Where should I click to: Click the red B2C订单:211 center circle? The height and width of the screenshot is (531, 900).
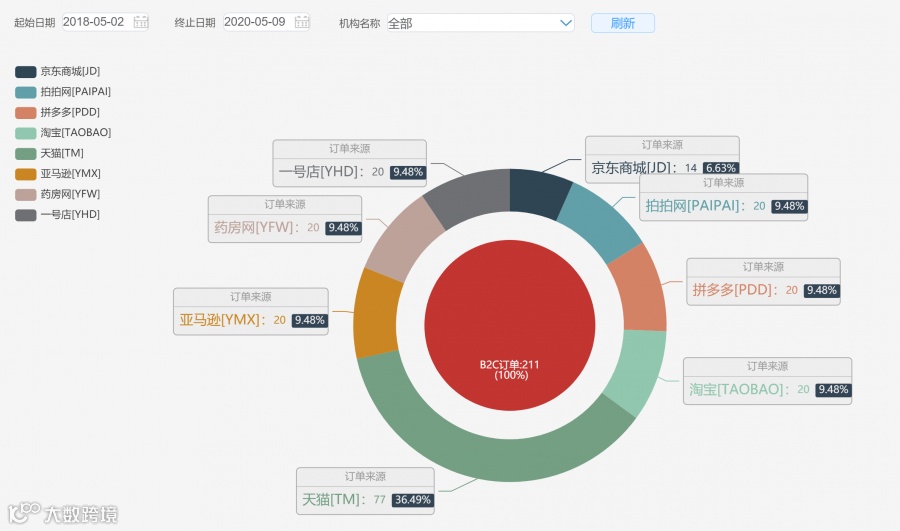(x=510, y=325)
